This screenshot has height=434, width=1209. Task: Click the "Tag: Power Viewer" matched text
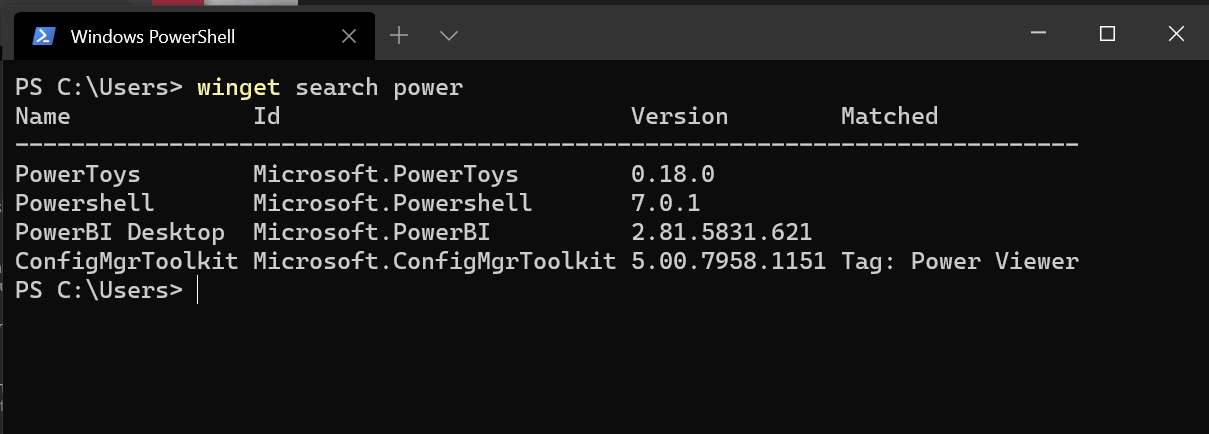[x=959, y=262]
